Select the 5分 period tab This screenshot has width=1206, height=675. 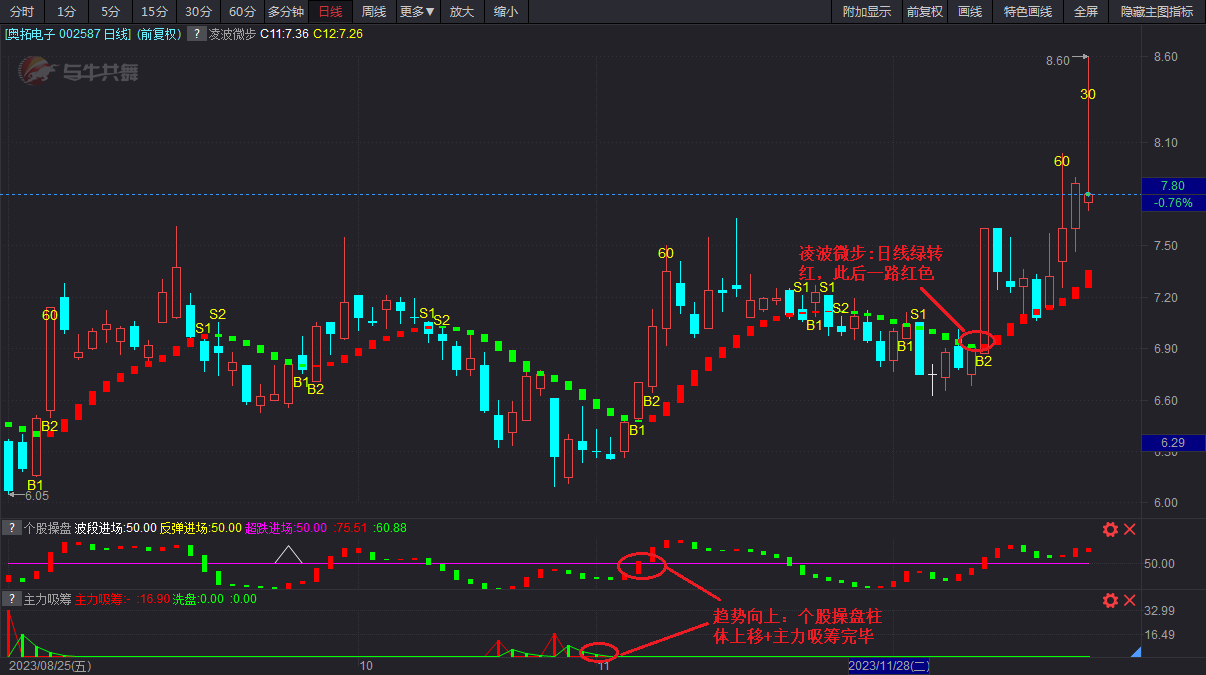click(110, 12)
